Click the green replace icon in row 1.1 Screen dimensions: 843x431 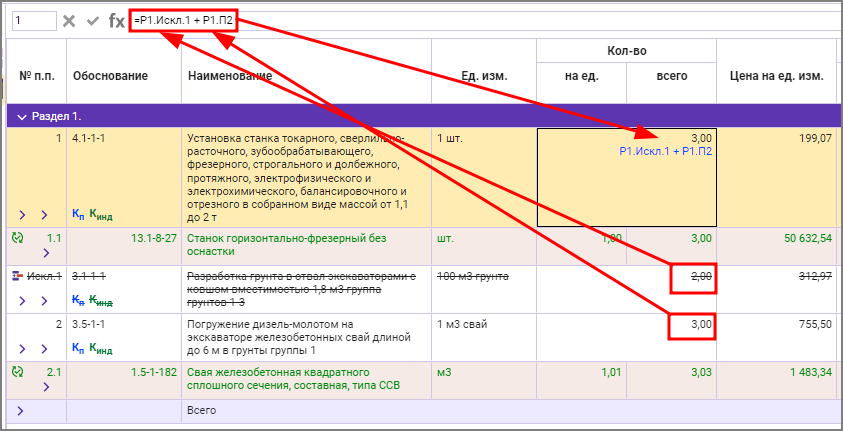(x=16, y=239)
